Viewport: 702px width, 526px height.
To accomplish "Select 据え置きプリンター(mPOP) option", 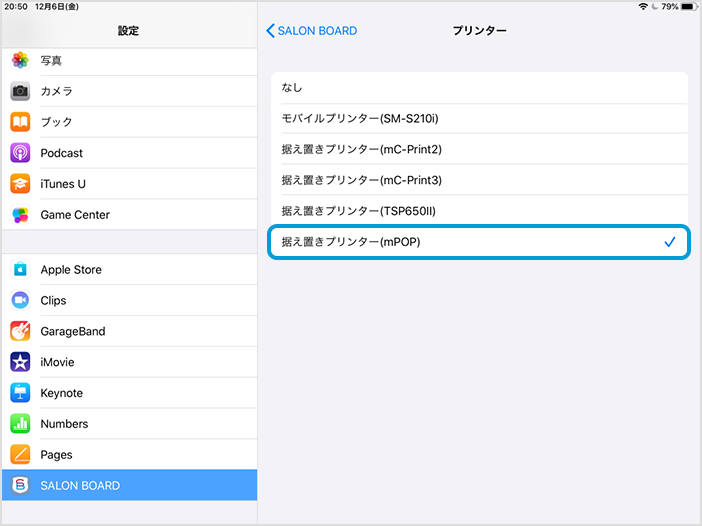I will 479,242.
